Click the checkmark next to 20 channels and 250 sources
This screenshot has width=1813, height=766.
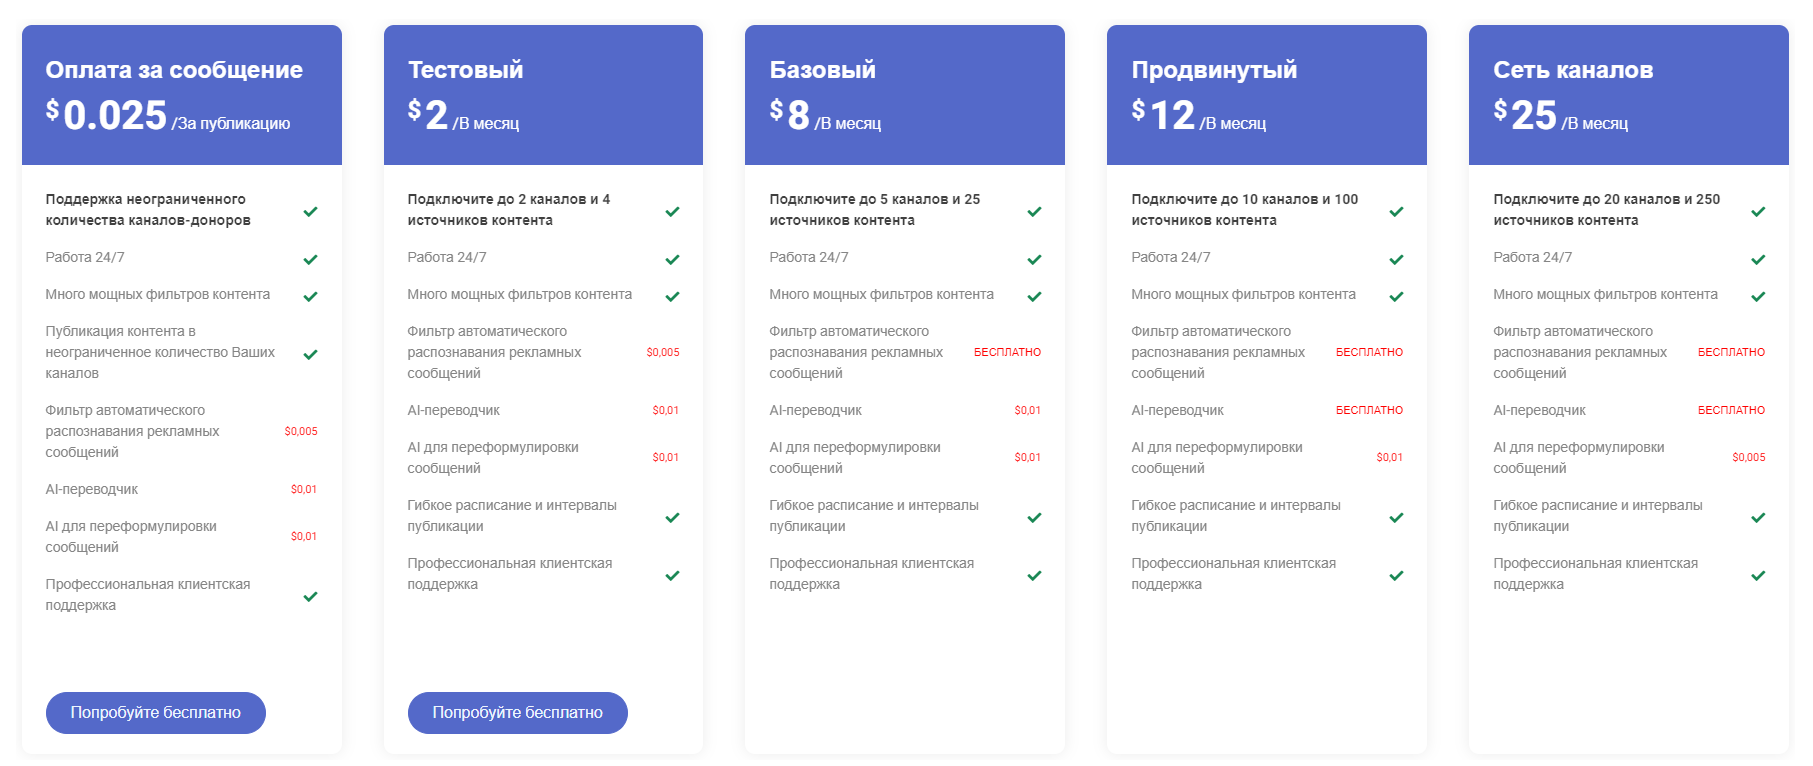pos(1759,211)
